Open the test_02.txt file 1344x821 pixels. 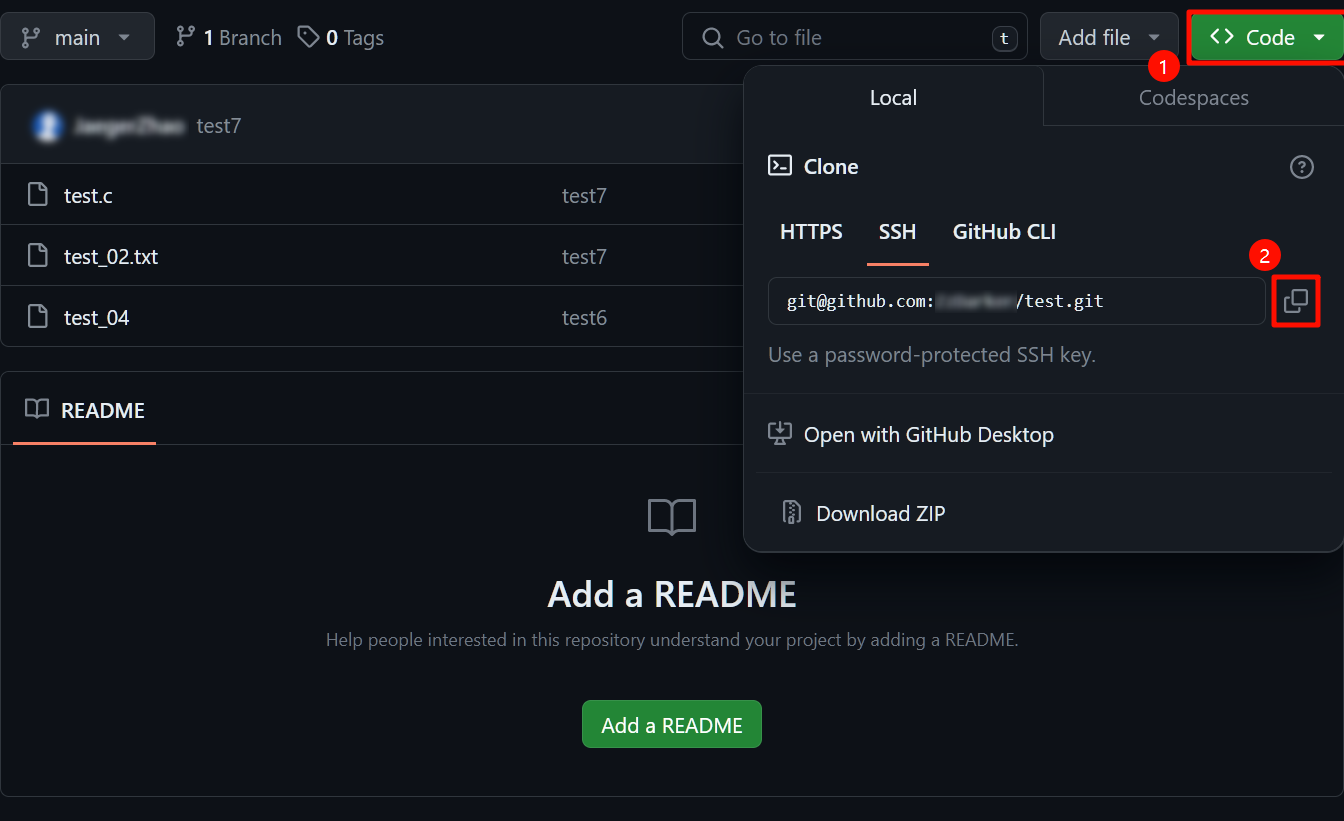[x=111, y=257]
